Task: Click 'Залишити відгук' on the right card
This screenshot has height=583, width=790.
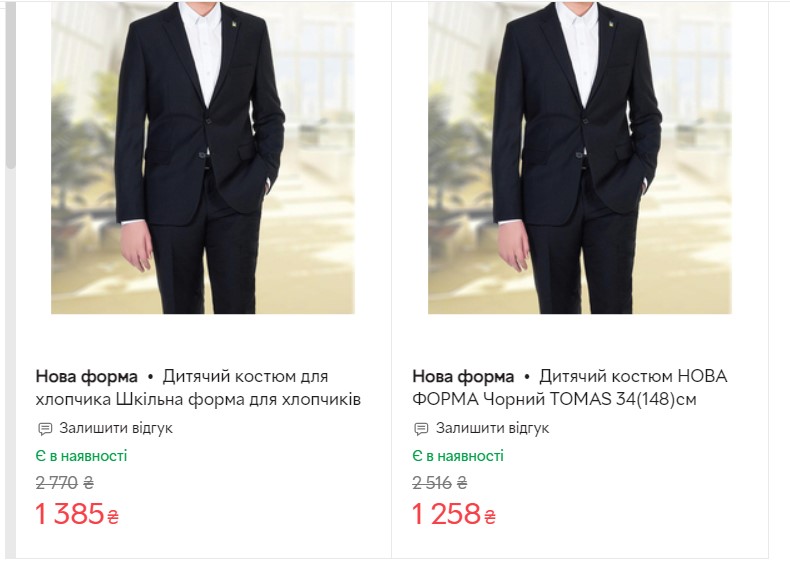Action: coord(493,429)
